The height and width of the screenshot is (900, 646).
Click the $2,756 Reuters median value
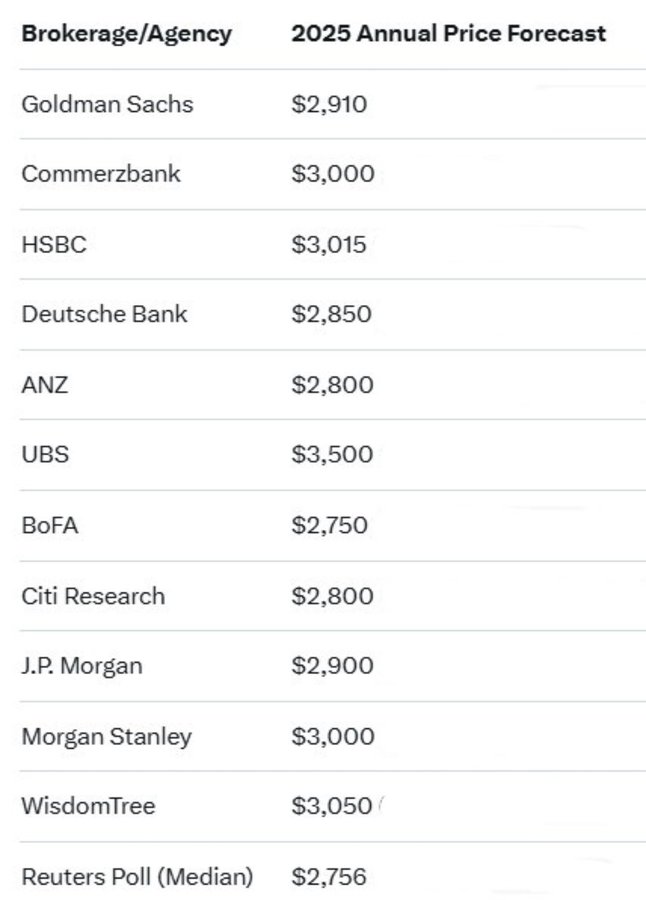click(329, 877)
